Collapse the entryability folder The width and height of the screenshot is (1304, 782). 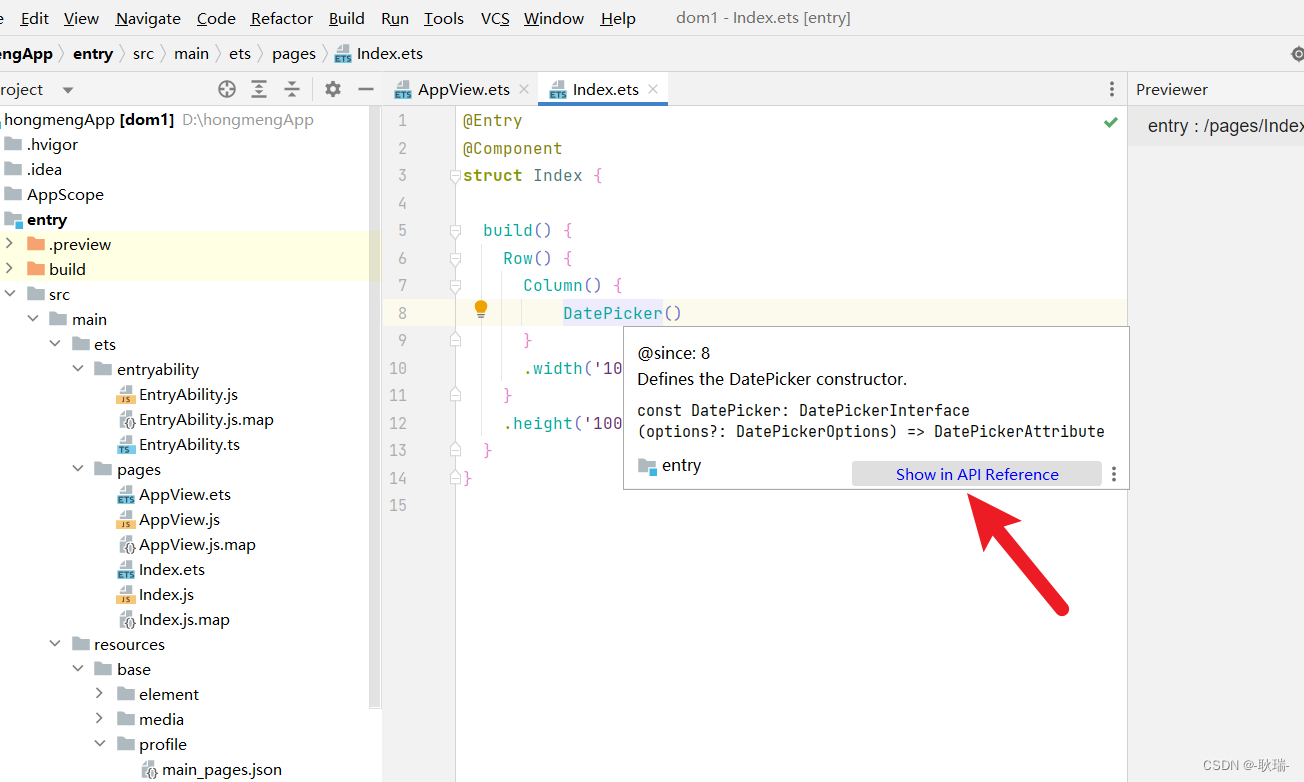[x=78, y=369]
